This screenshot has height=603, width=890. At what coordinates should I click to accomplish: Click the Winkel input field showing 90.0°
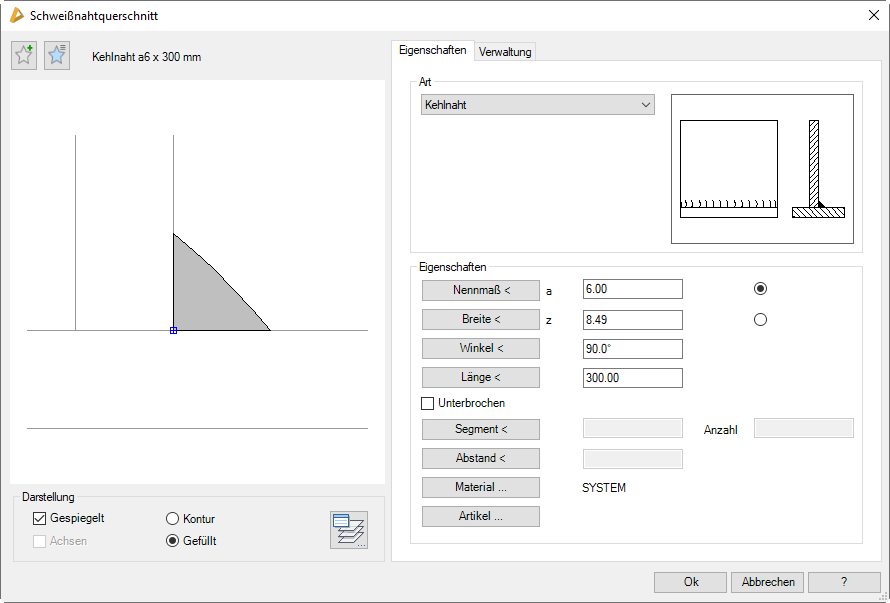632,349
